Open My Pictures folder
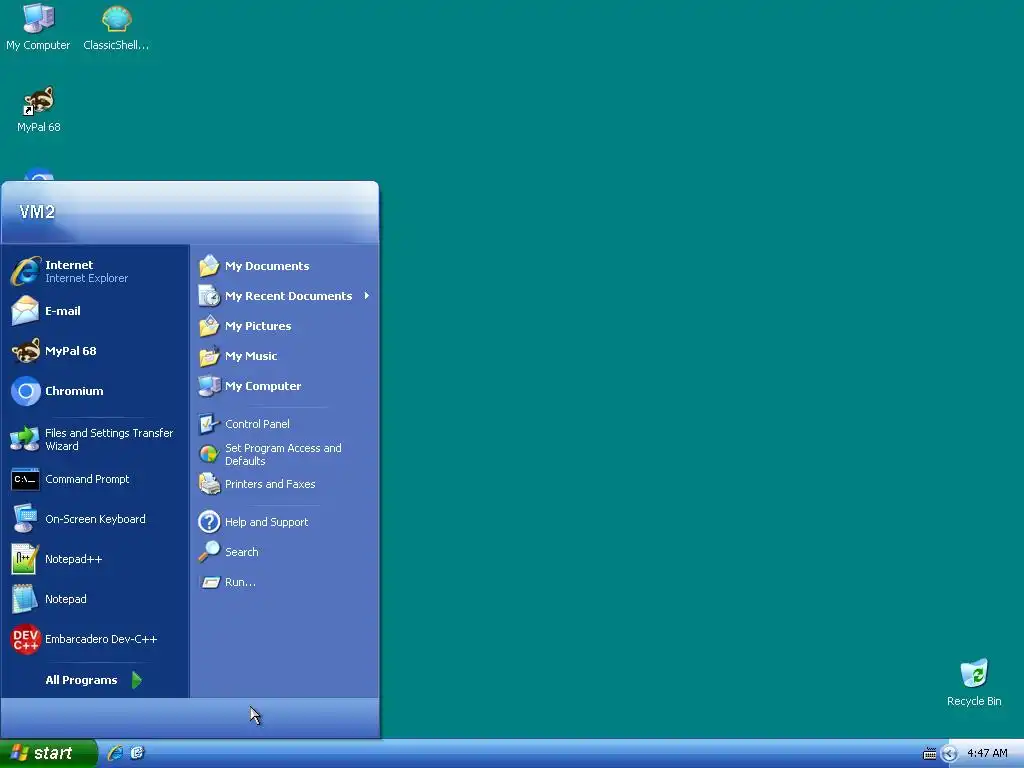 (x=285, y=326)
